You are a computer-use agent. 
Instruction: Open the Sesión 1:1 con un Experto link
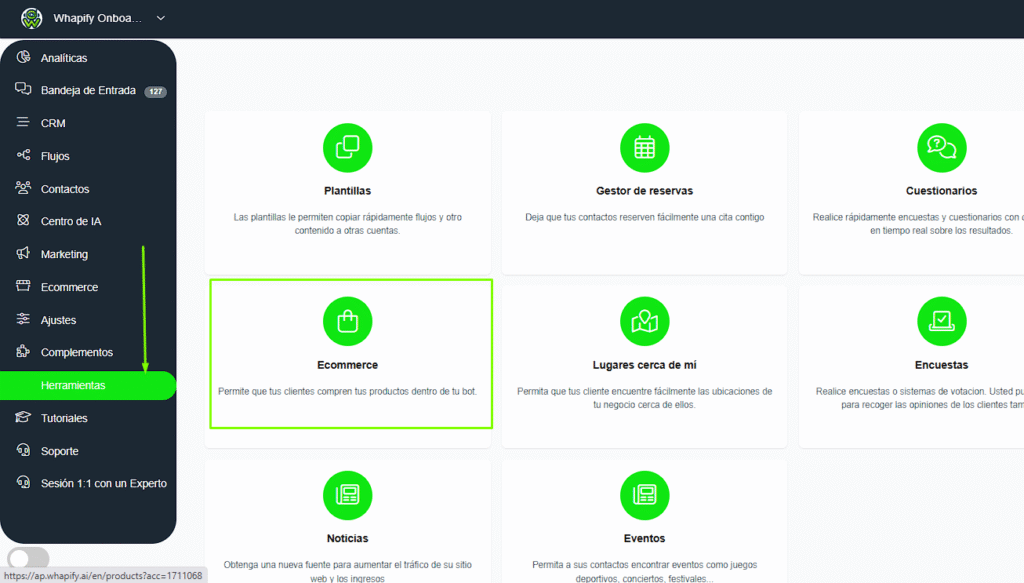[103, 484]
